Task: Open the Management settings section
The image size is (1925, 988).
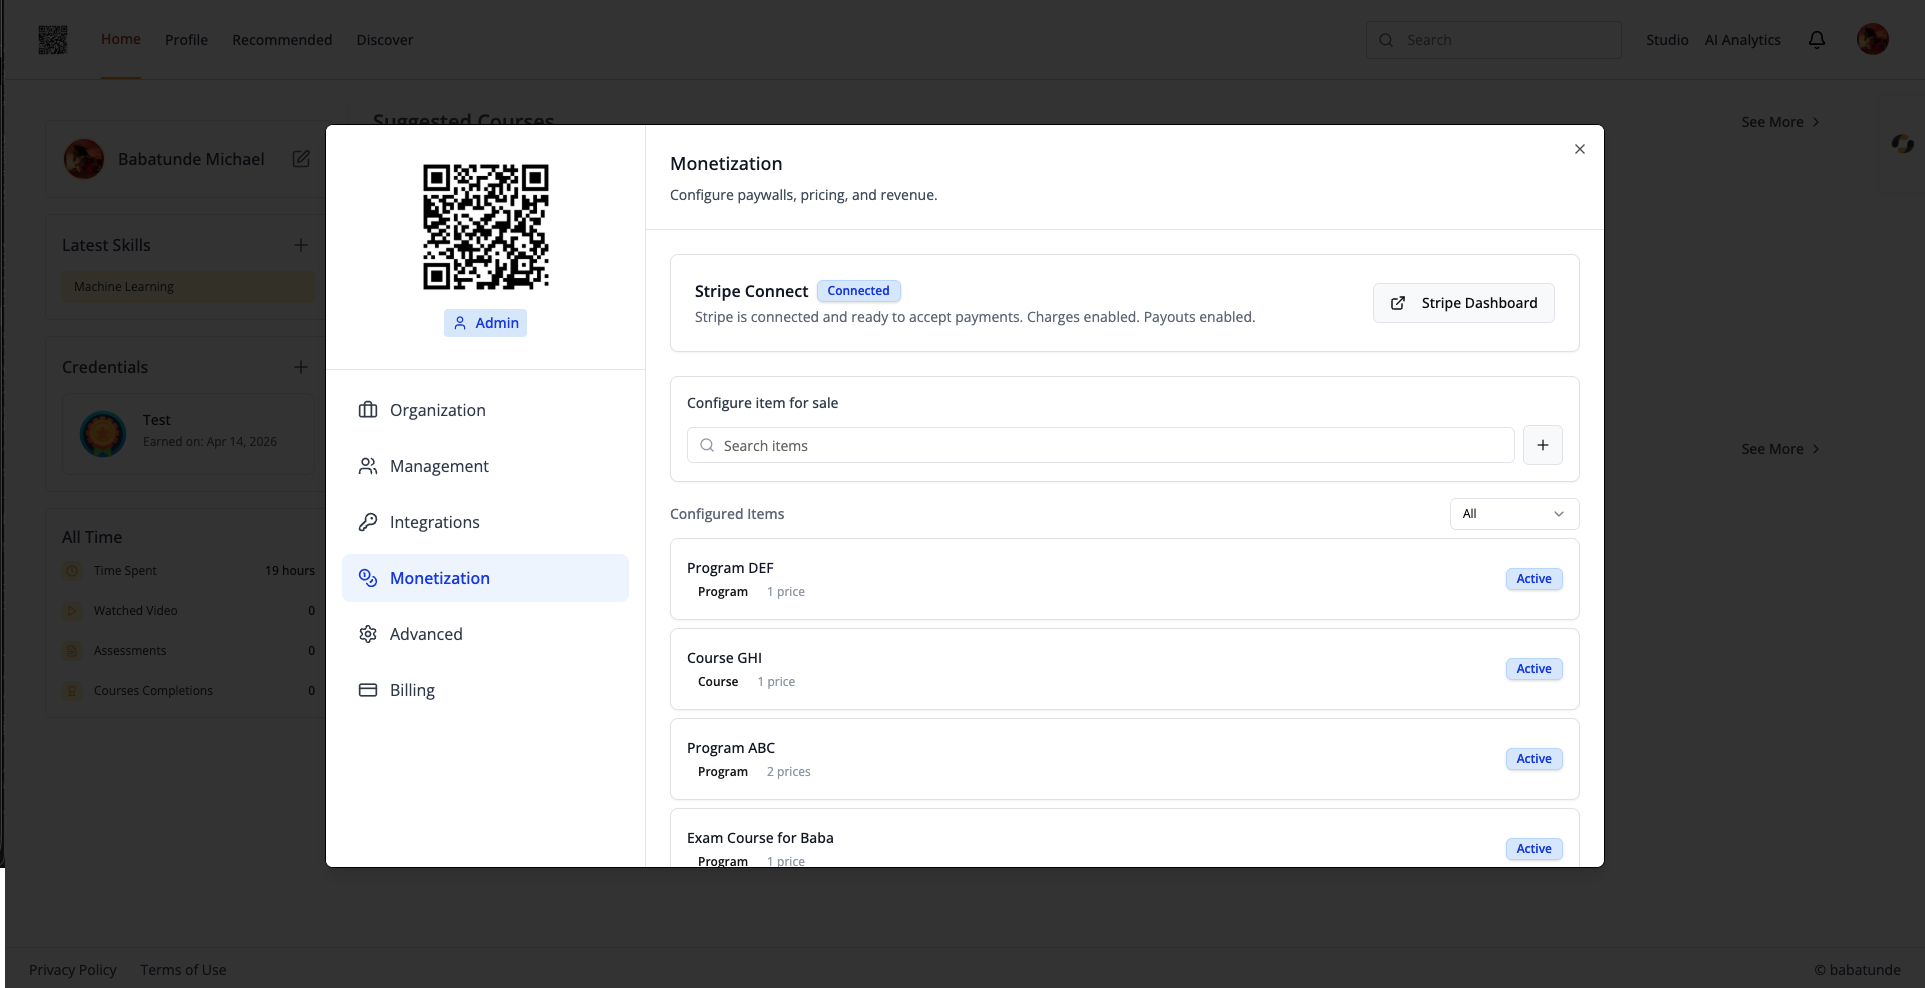Action: (485, 466)
